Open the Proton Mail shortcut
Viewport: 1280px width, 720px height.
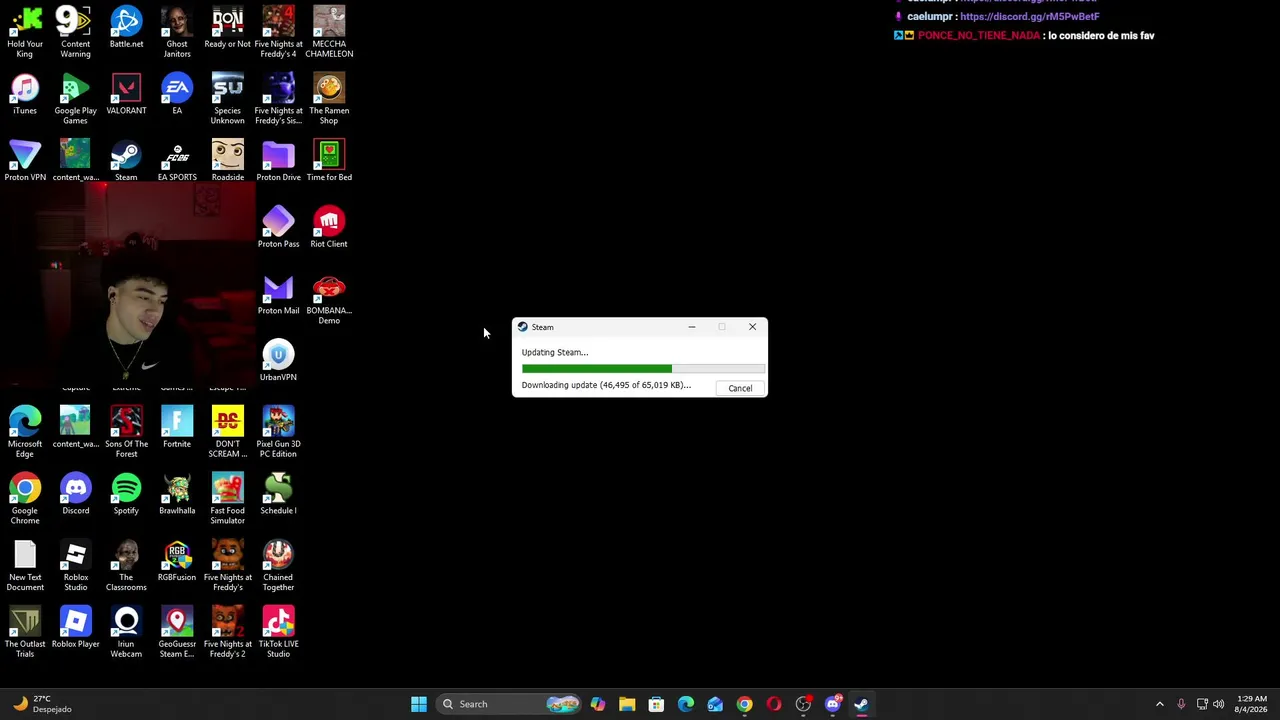click(278, 294)
